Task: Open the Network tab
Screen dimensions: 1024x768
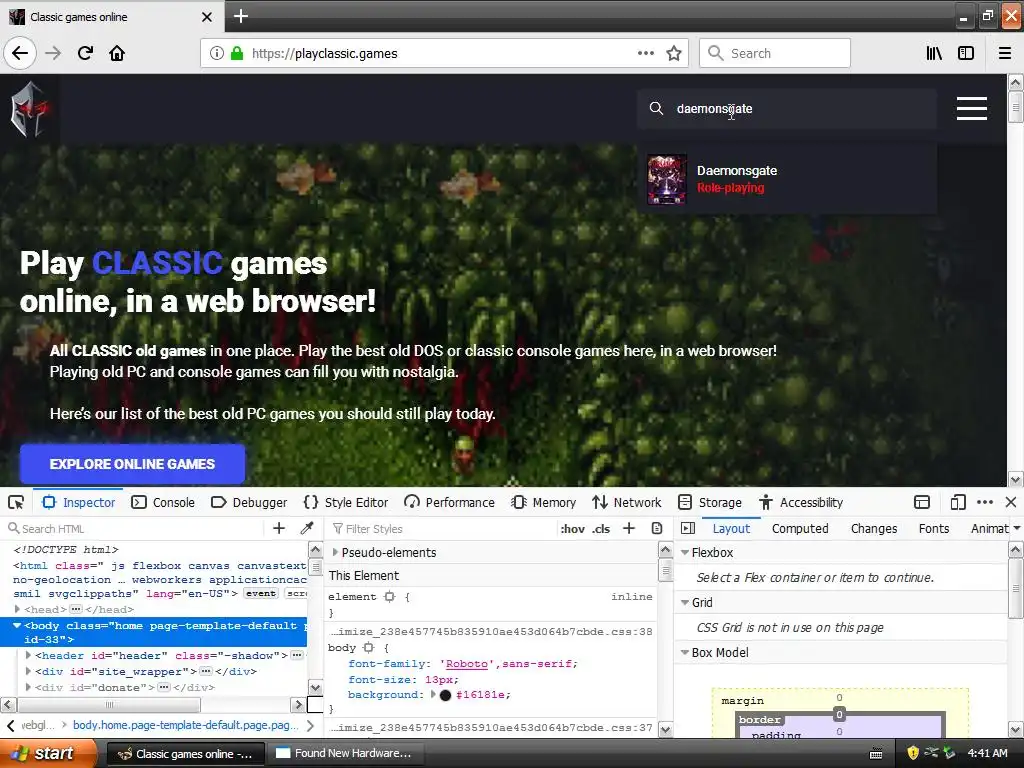Action: (x=627, y=502)
